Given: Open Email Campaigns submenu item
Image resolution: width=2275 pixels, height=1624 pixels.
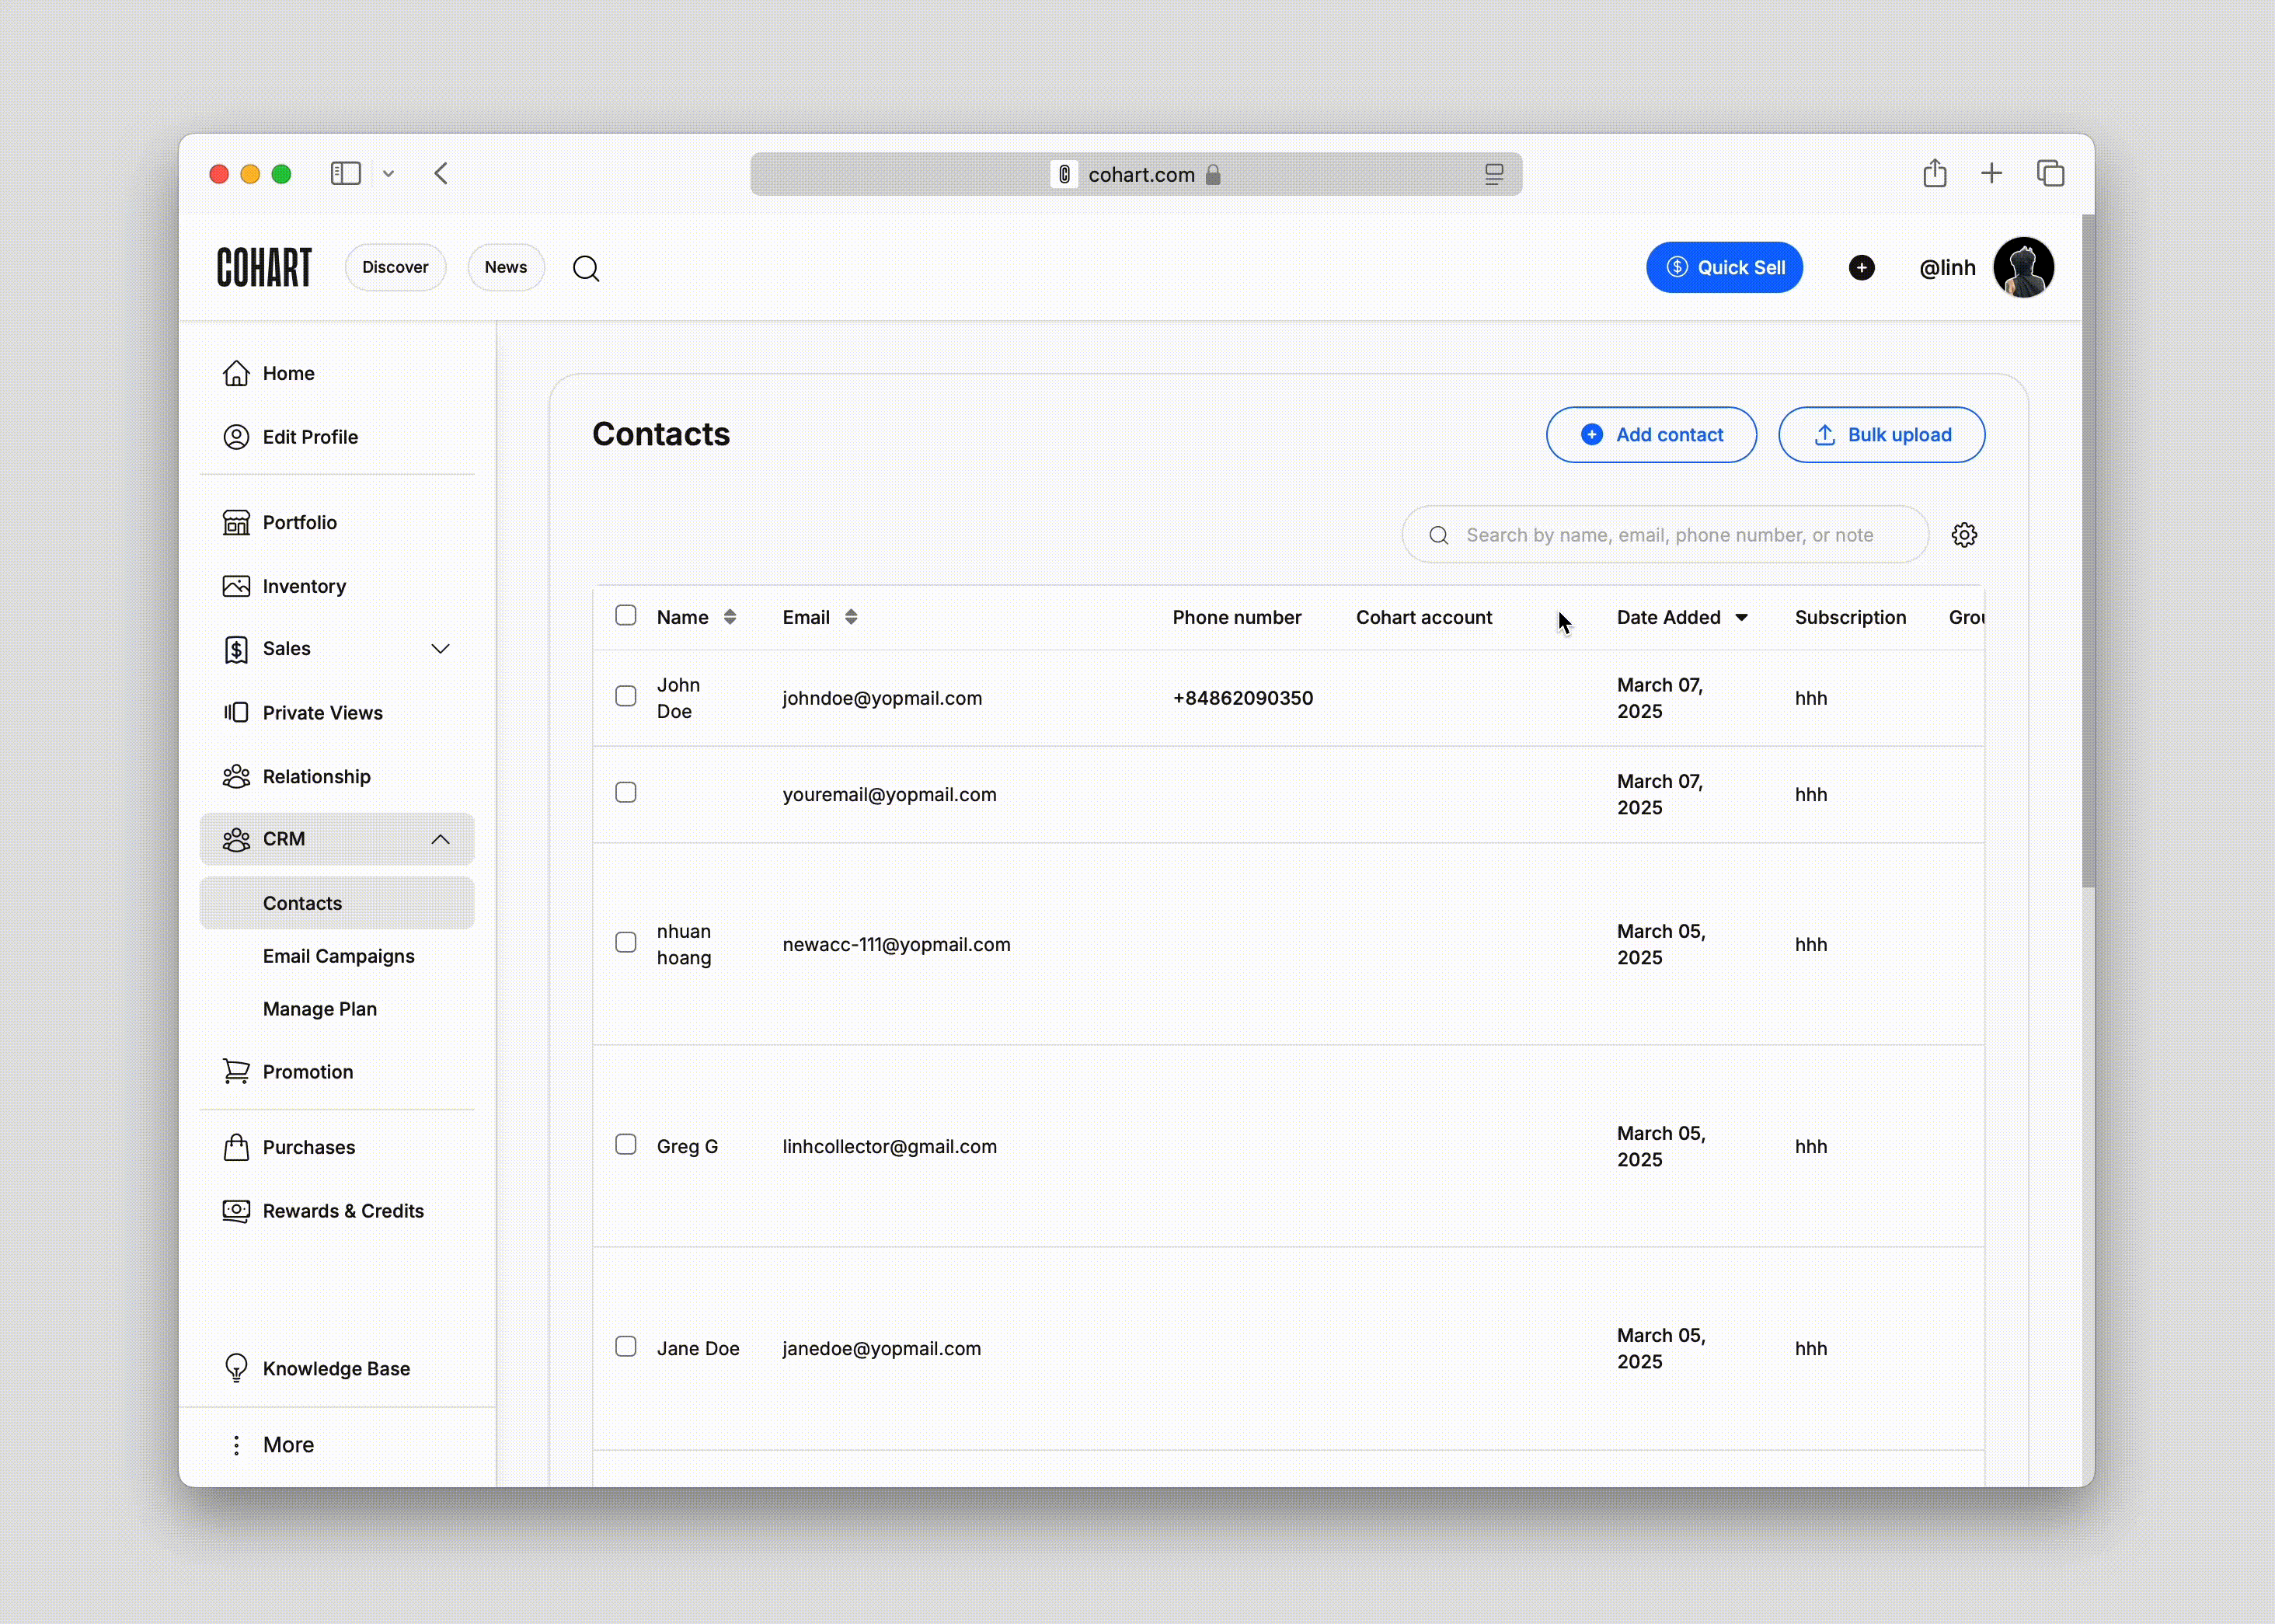Looking at the screenshot, I should 338,956.
